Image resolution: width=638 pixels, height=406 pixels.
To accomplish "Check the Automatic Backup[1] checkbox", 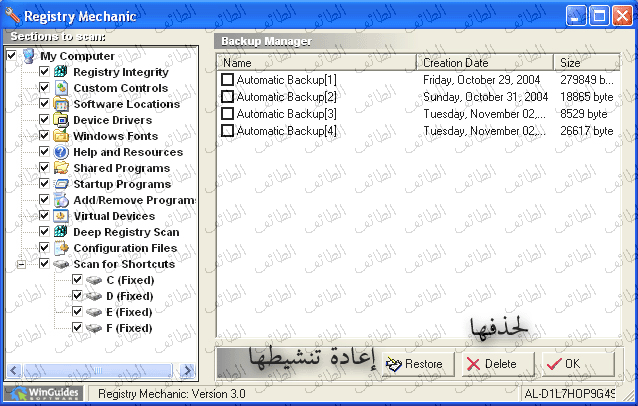I will 227,79.
